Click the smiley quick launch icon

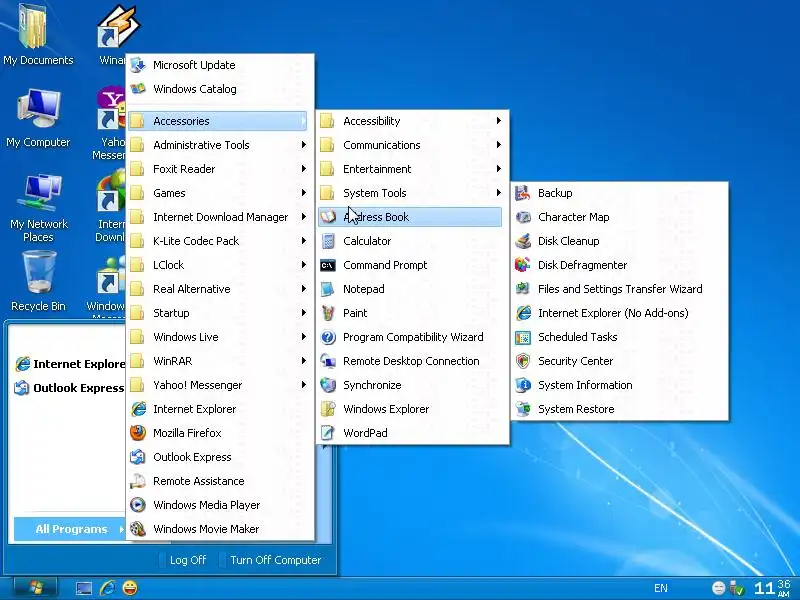tap(130, 588)
